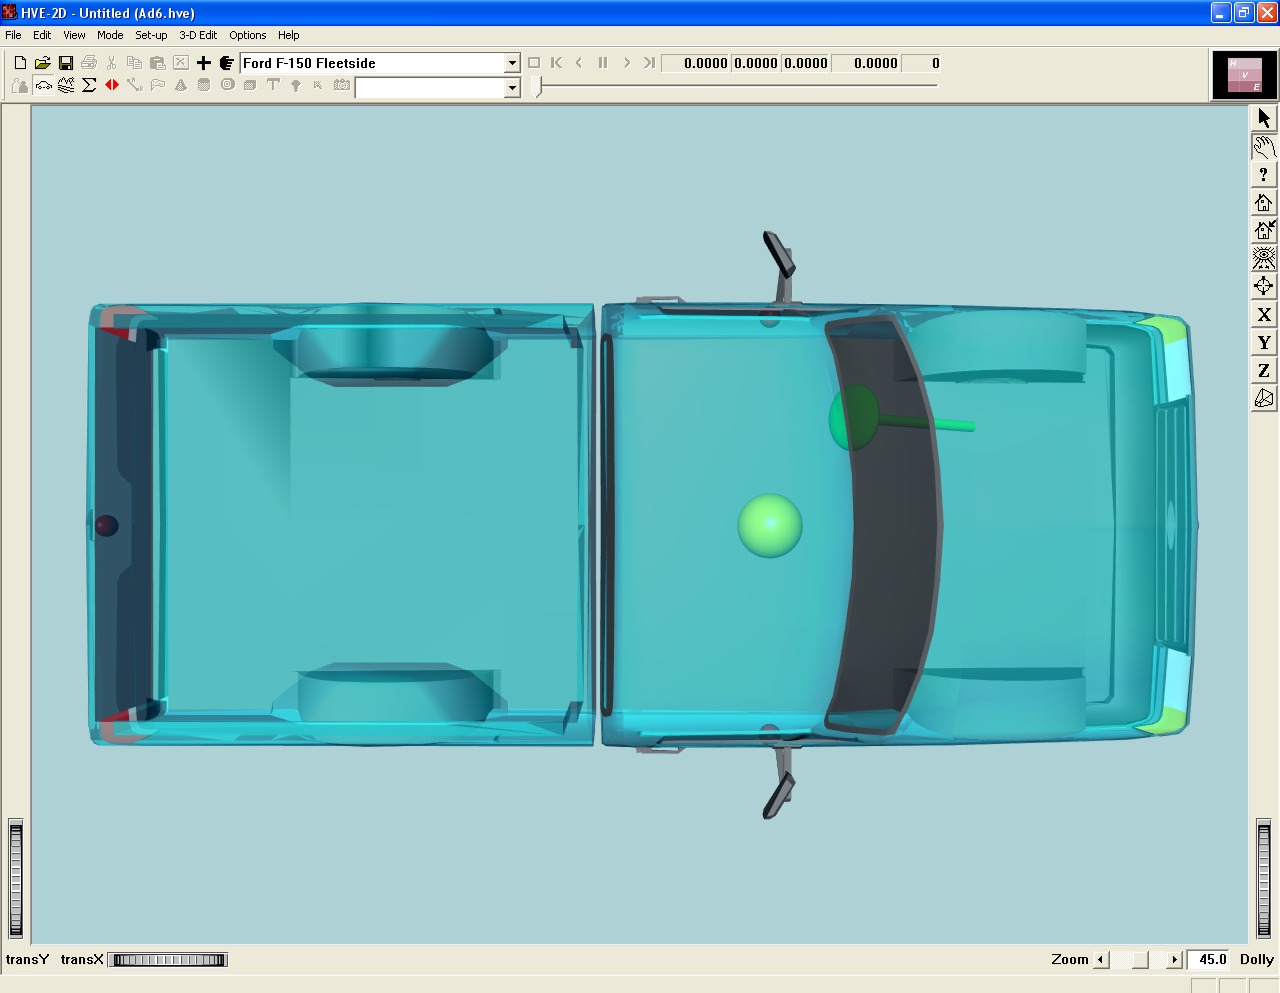This screenshot has height=993, width=1280.
Task: Align view to the Z axis
Action: [1264, 371]
